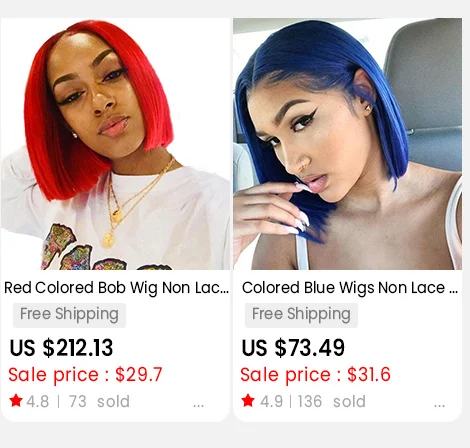Click the 4.8 rating number
Image resolution: width=470 pixels, height=448 pixels.
(x=38, y=401)
